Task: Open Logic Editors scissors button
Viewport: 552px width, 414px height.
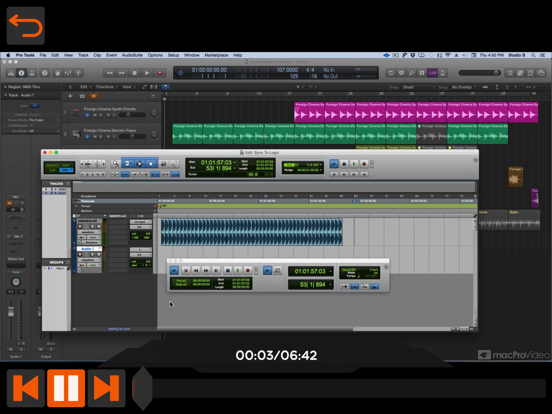Action: 79,73
